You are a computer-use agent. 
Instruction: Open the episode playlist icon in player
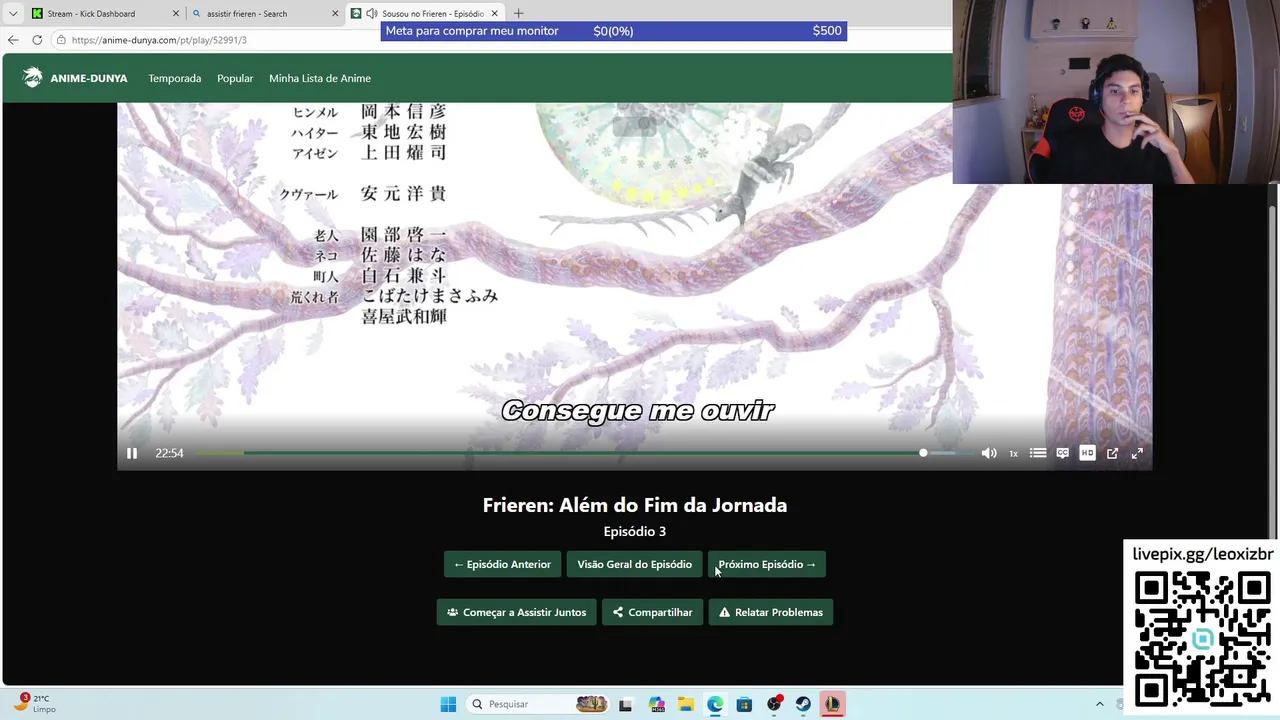point(1038,453)
